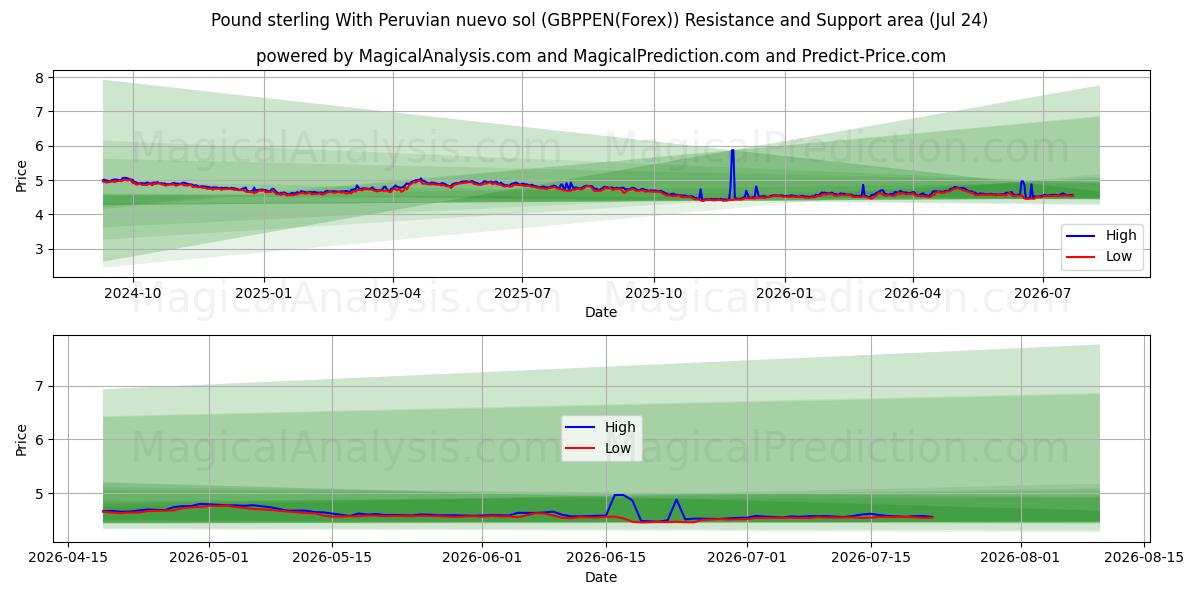Click the 2025-07 tick label on upper chart
Screen dimensions: 1200x600
click(x=522, y=294)
